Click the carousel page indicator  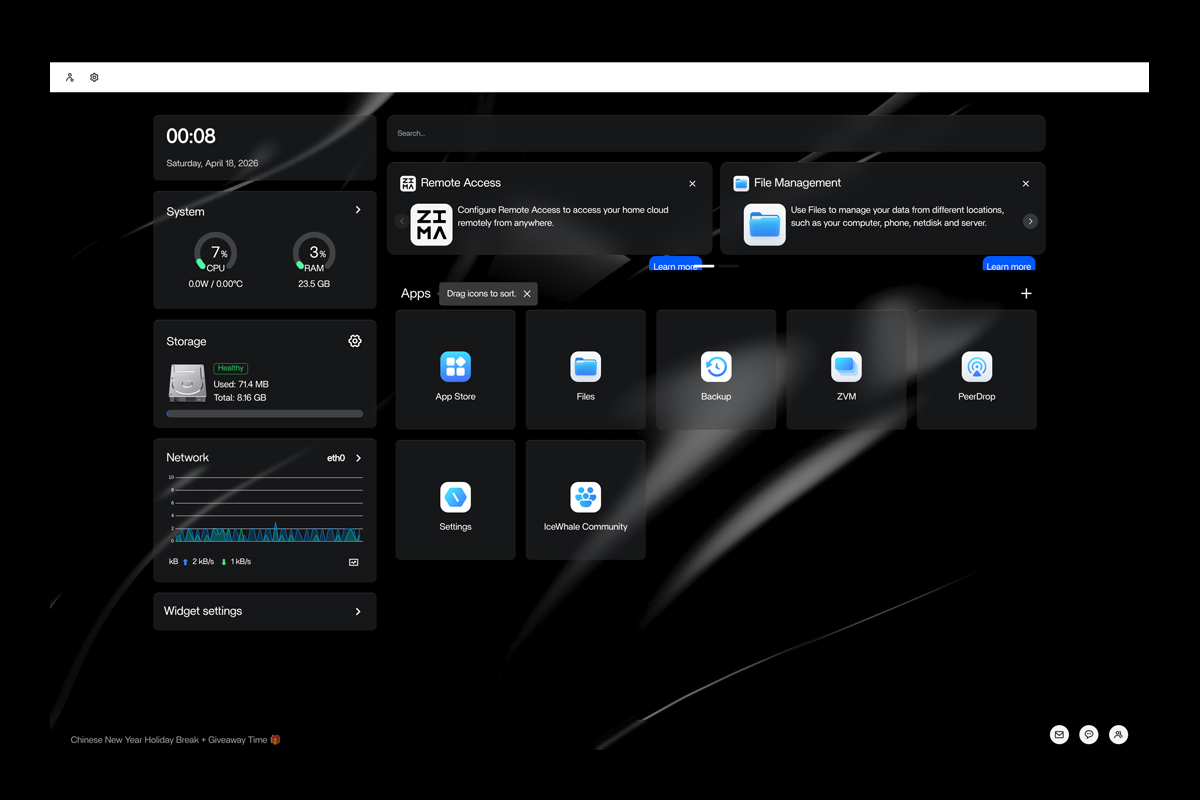click(716, 266)
